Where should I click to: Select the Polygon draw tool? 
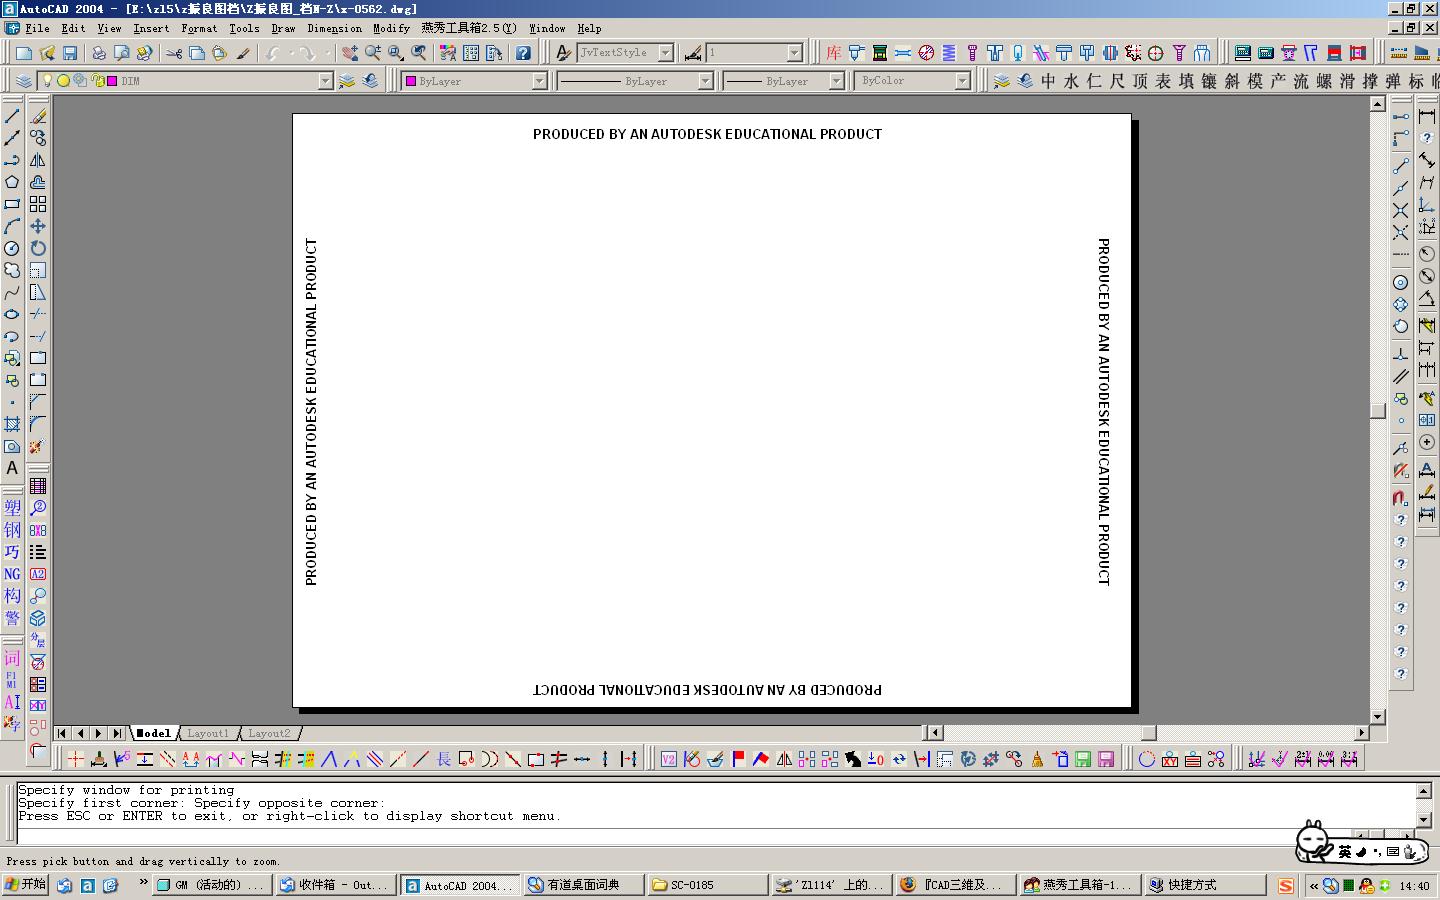tap(12, 182)
